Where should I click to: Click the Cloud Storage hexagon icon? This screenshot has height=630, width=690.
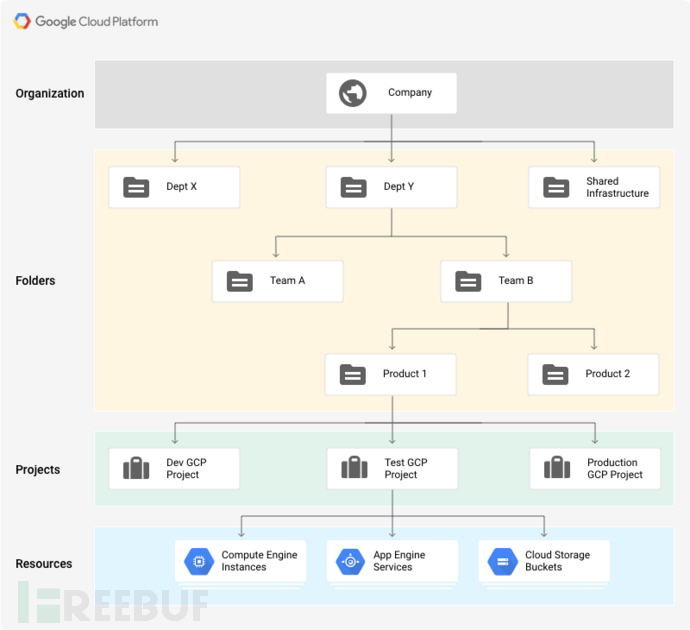503,562
